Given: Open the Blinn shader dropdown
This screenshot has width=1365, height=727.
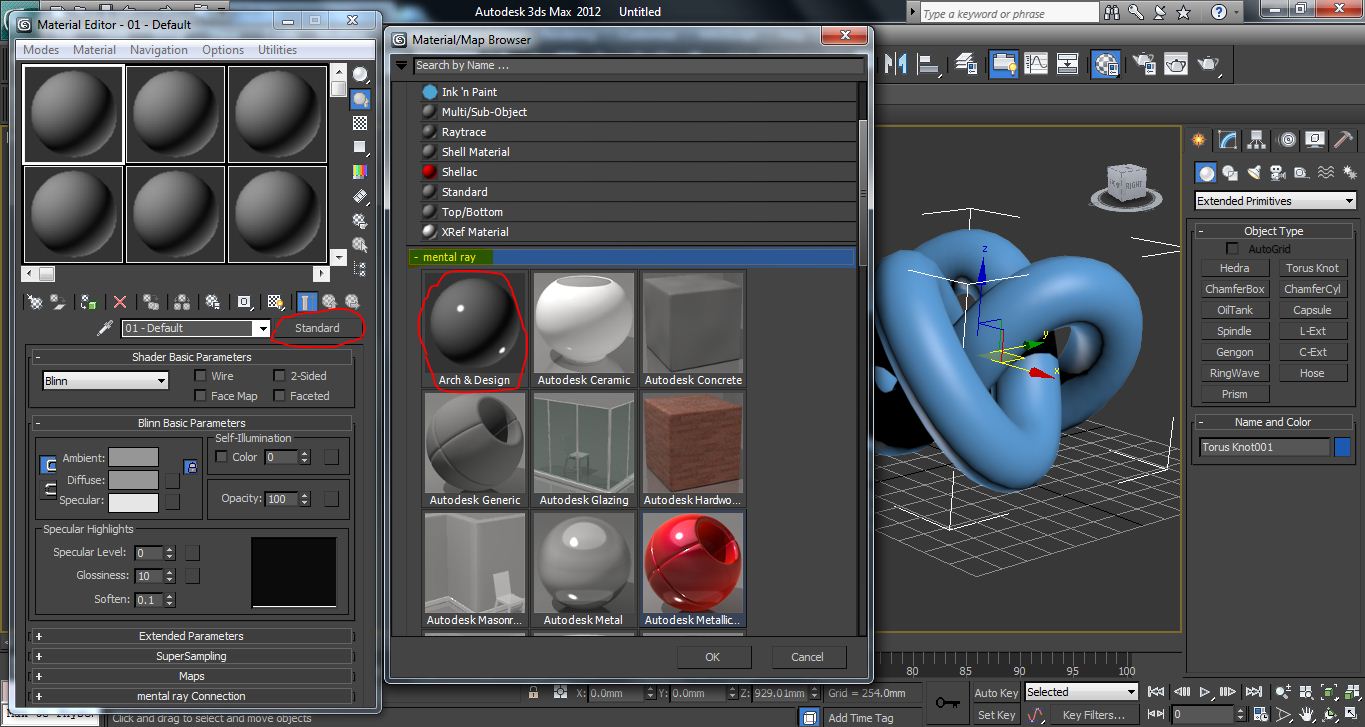Looking at the screenshot, I should click(x=105, y=380).
